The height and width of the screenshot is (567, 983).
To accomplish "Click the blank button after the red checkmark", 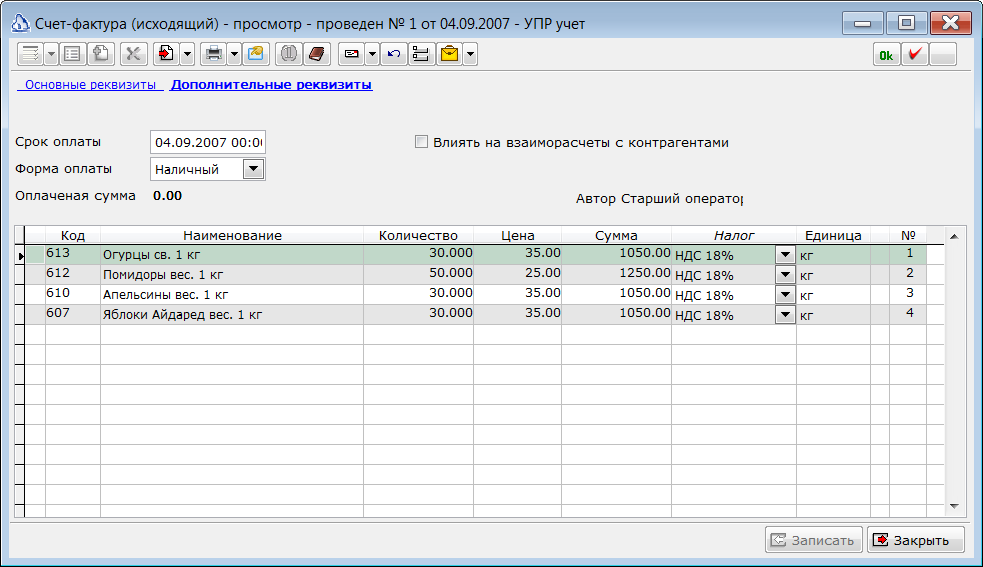I will click(x=943, y=55).
